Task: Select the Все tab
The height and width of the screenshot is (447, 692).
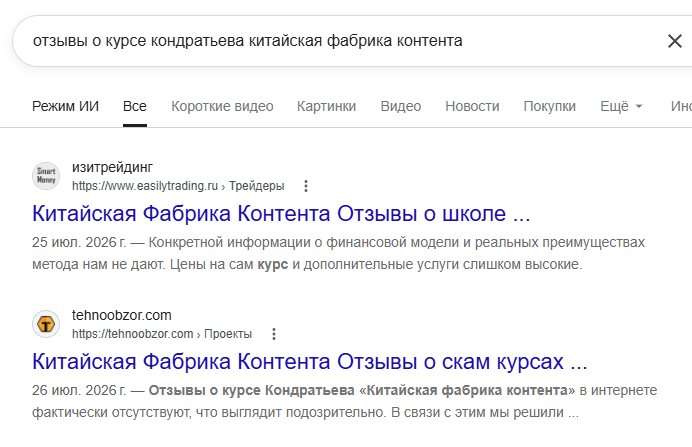Action: pos(135,106)
